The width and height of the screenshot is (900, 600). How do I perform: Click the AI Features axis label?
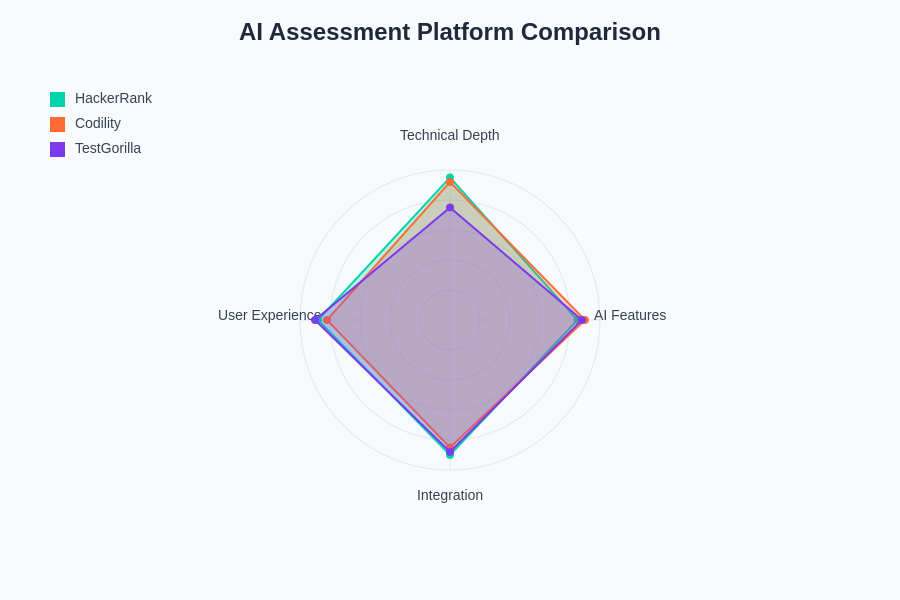point(630,315)
